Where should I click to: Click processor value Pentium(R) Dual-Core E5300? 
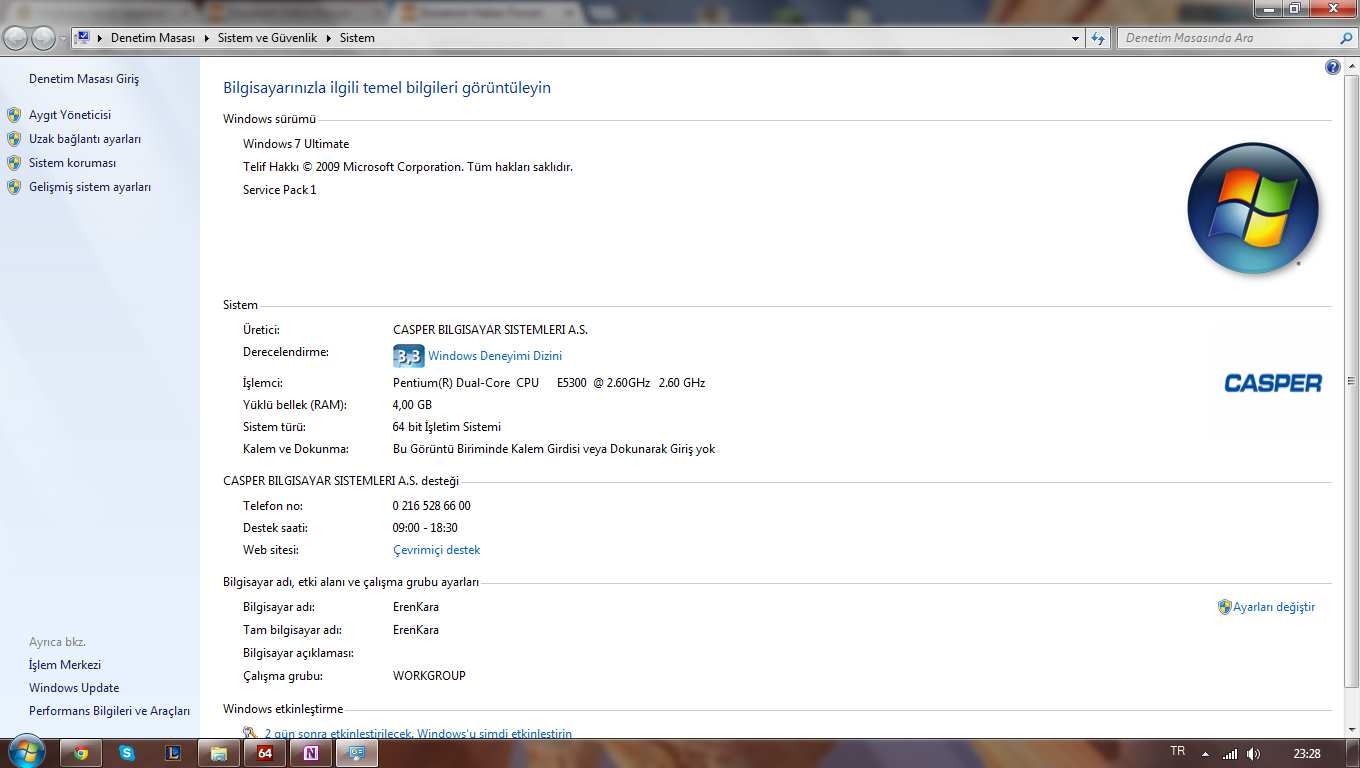tap(549, 383)
